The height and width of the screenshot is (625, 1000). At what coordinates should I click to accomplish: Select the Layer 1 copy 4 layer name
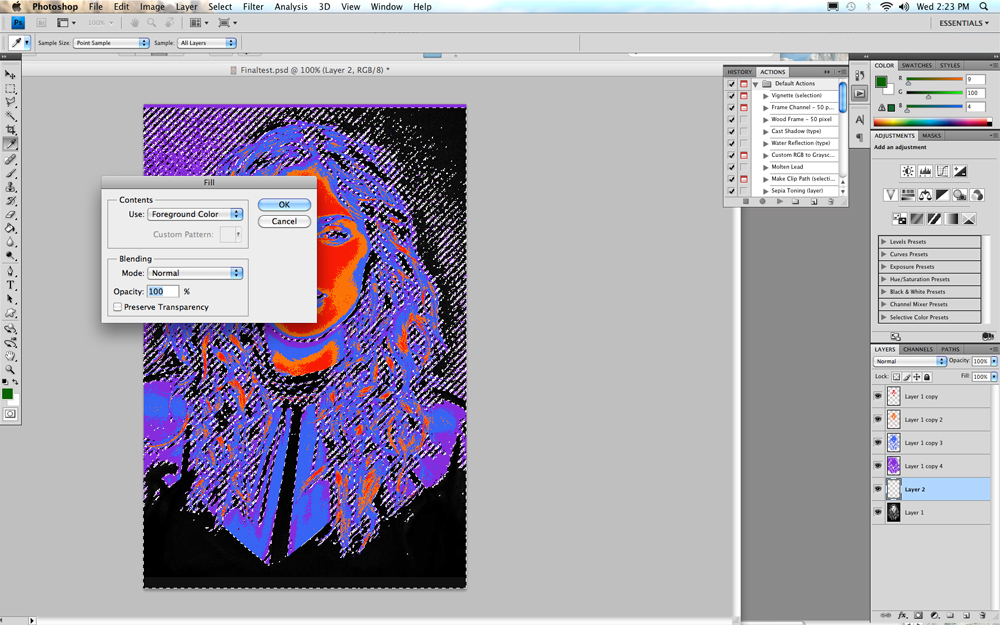coord(923,466)
